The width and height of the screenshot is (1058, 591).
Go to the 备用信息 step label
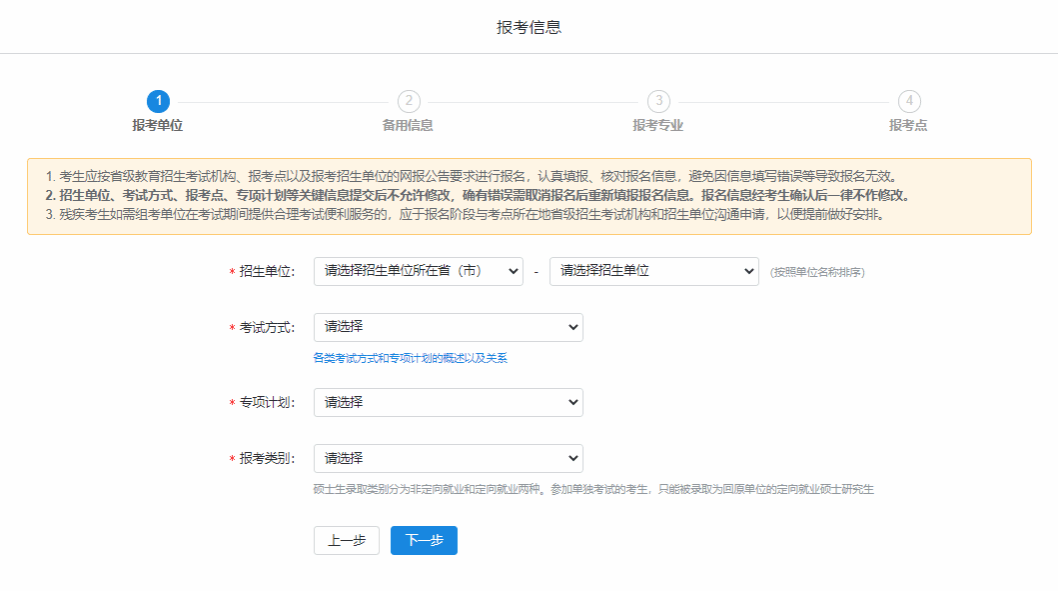[x=408, y=125]
